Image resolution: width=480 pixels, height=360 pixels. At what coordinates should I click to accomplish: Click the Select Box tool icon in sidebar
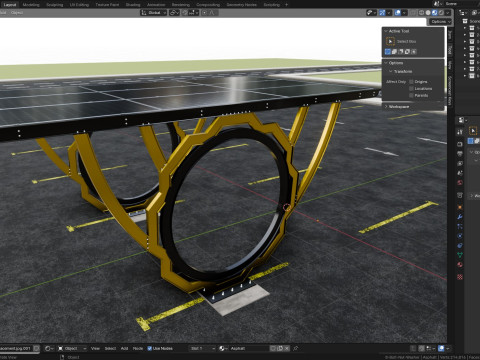pyautogui.click(x=390, y=41)
